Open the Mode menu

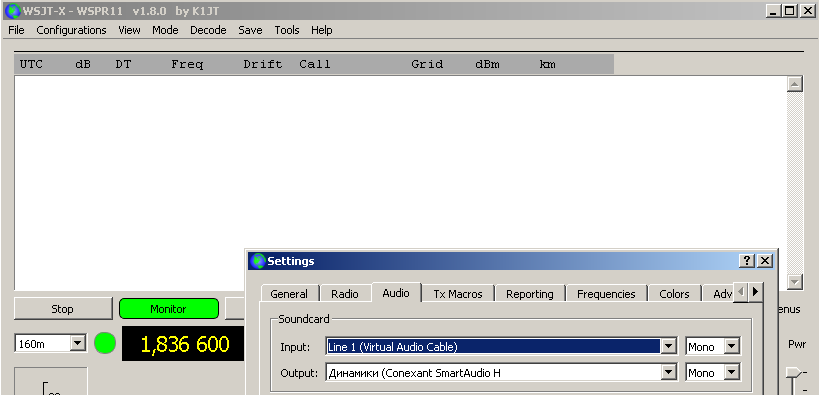coord(165,30)
